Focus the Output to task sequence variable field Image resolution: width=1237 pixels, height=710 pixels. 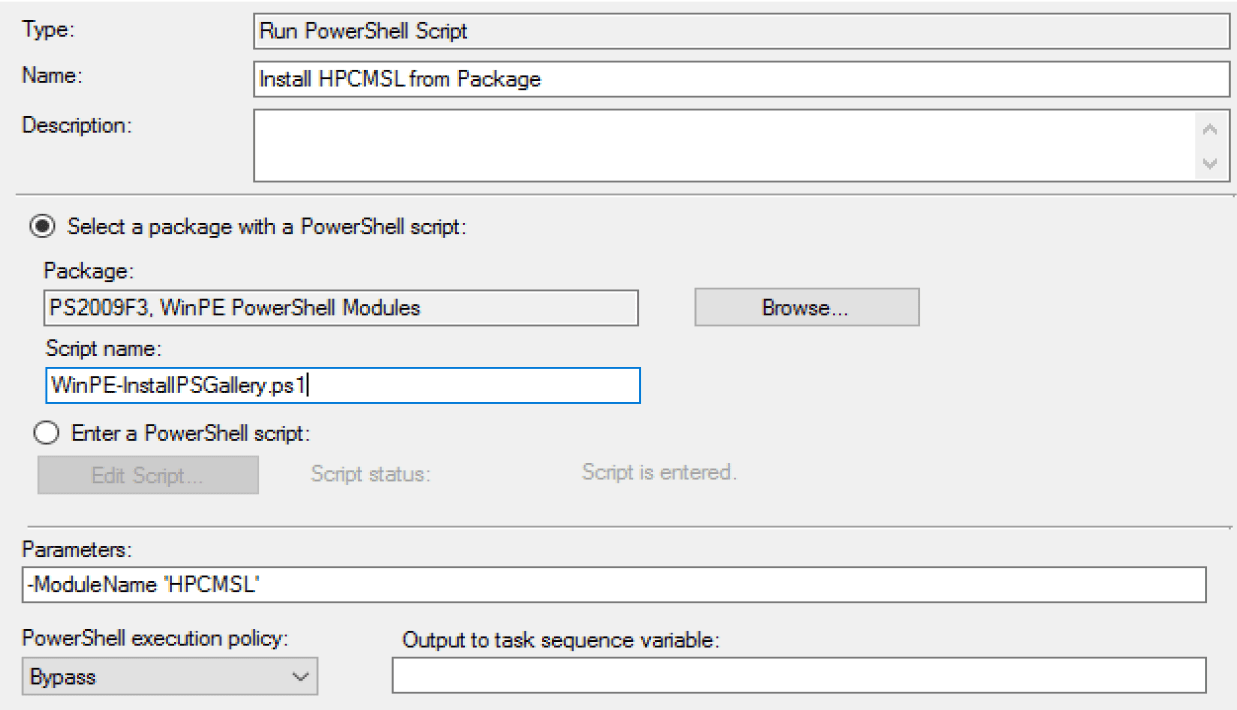(x=798, y=677)
